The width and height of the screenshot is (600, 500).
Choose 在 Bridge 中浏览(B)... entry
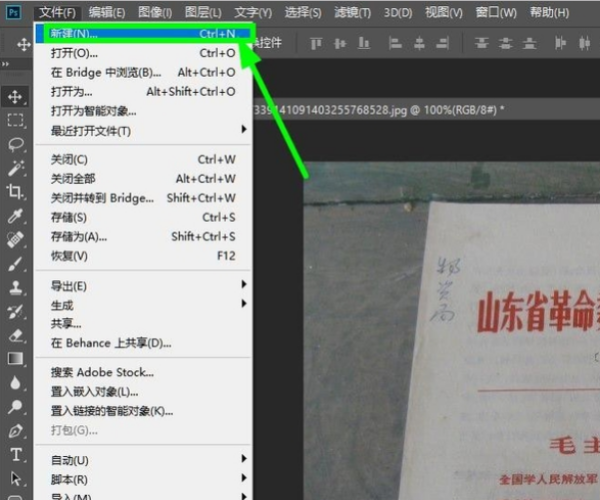tap(143, 72)
